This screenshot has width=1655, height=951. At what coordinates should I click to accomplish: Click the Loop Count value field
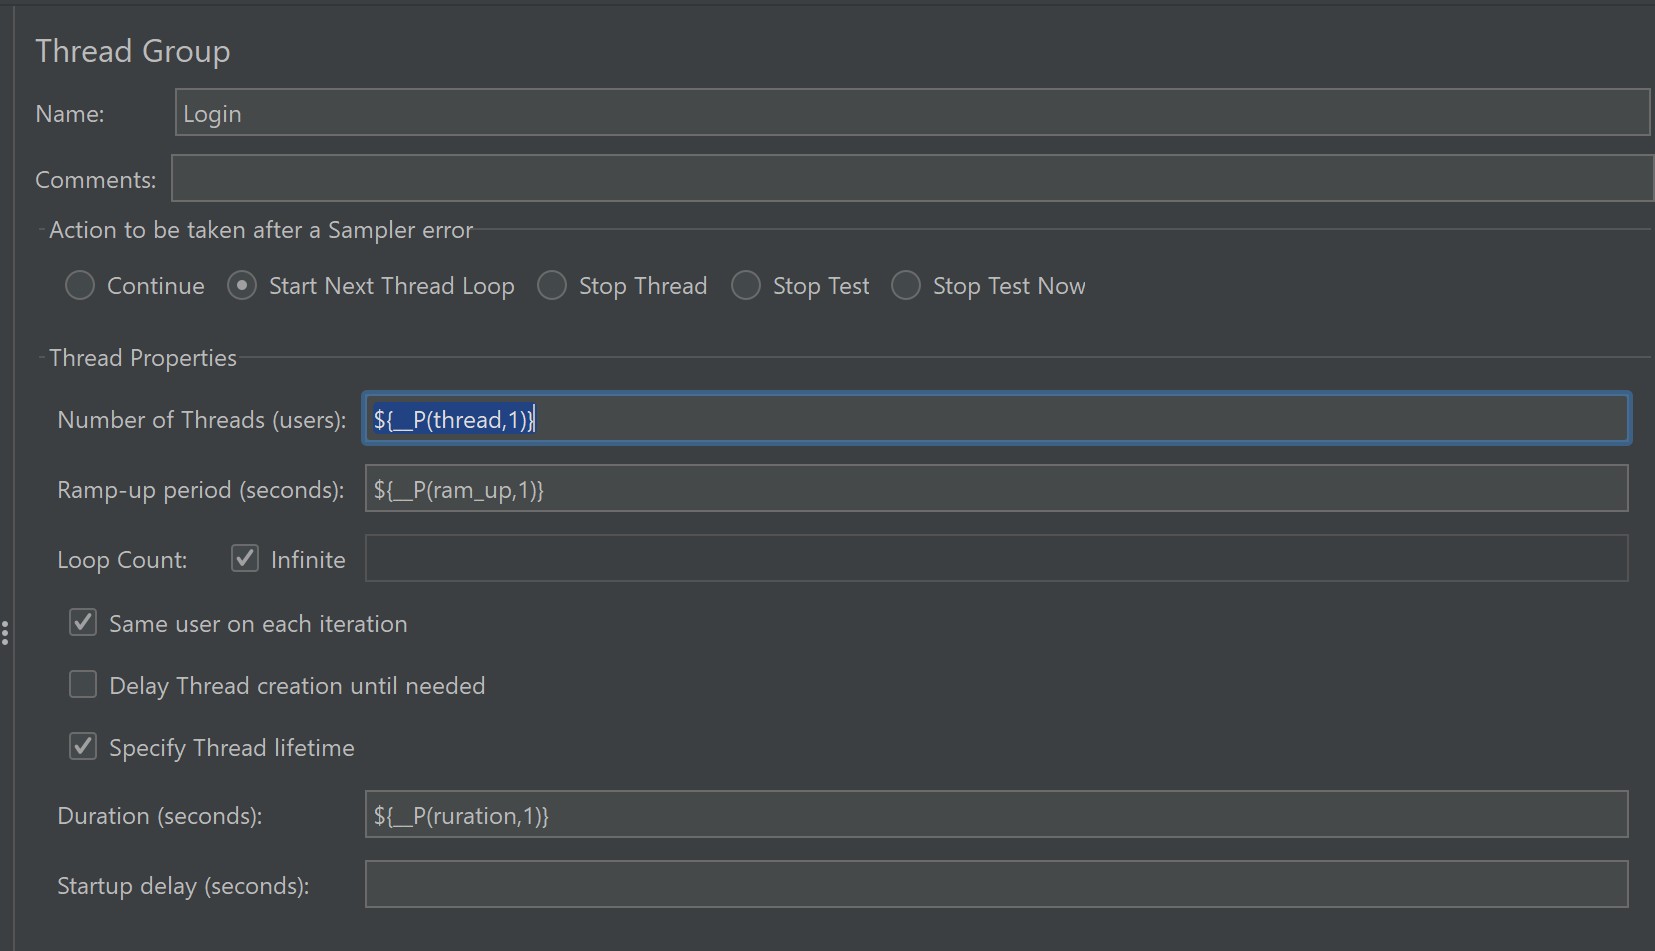point(995,558)
